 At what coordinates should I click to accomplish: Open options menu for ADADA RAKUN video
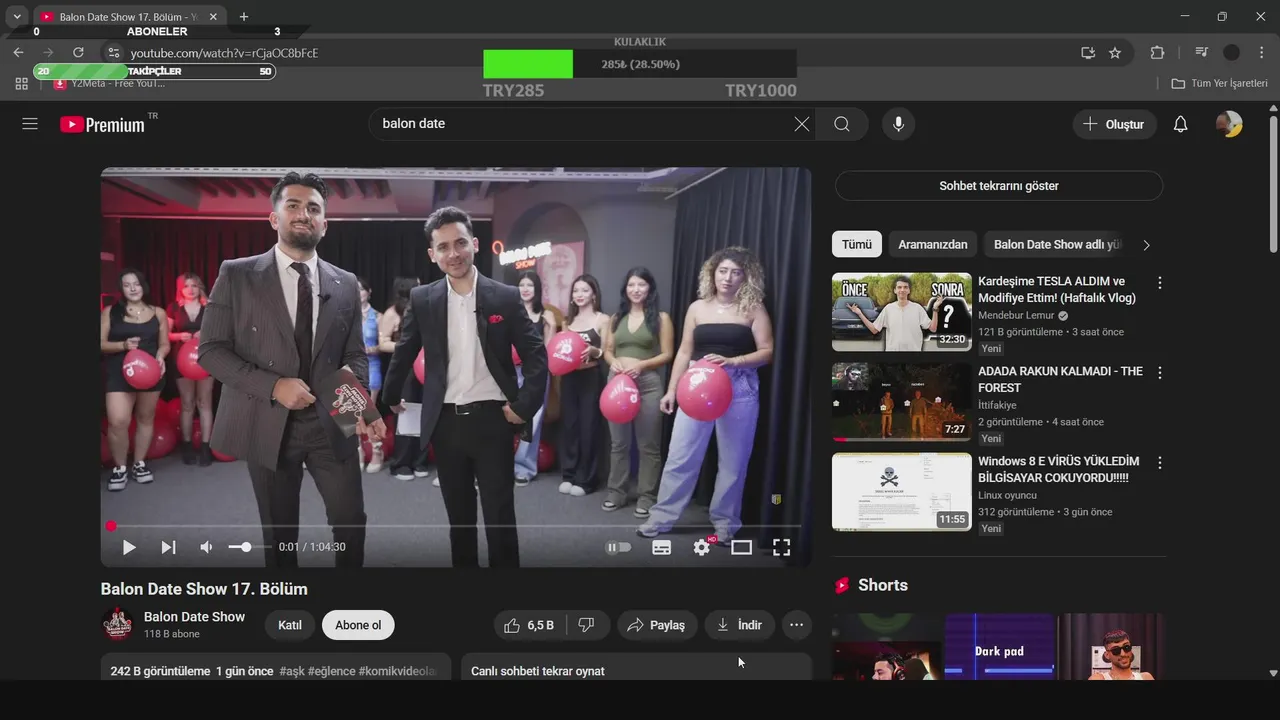(x=1160, y=373)
